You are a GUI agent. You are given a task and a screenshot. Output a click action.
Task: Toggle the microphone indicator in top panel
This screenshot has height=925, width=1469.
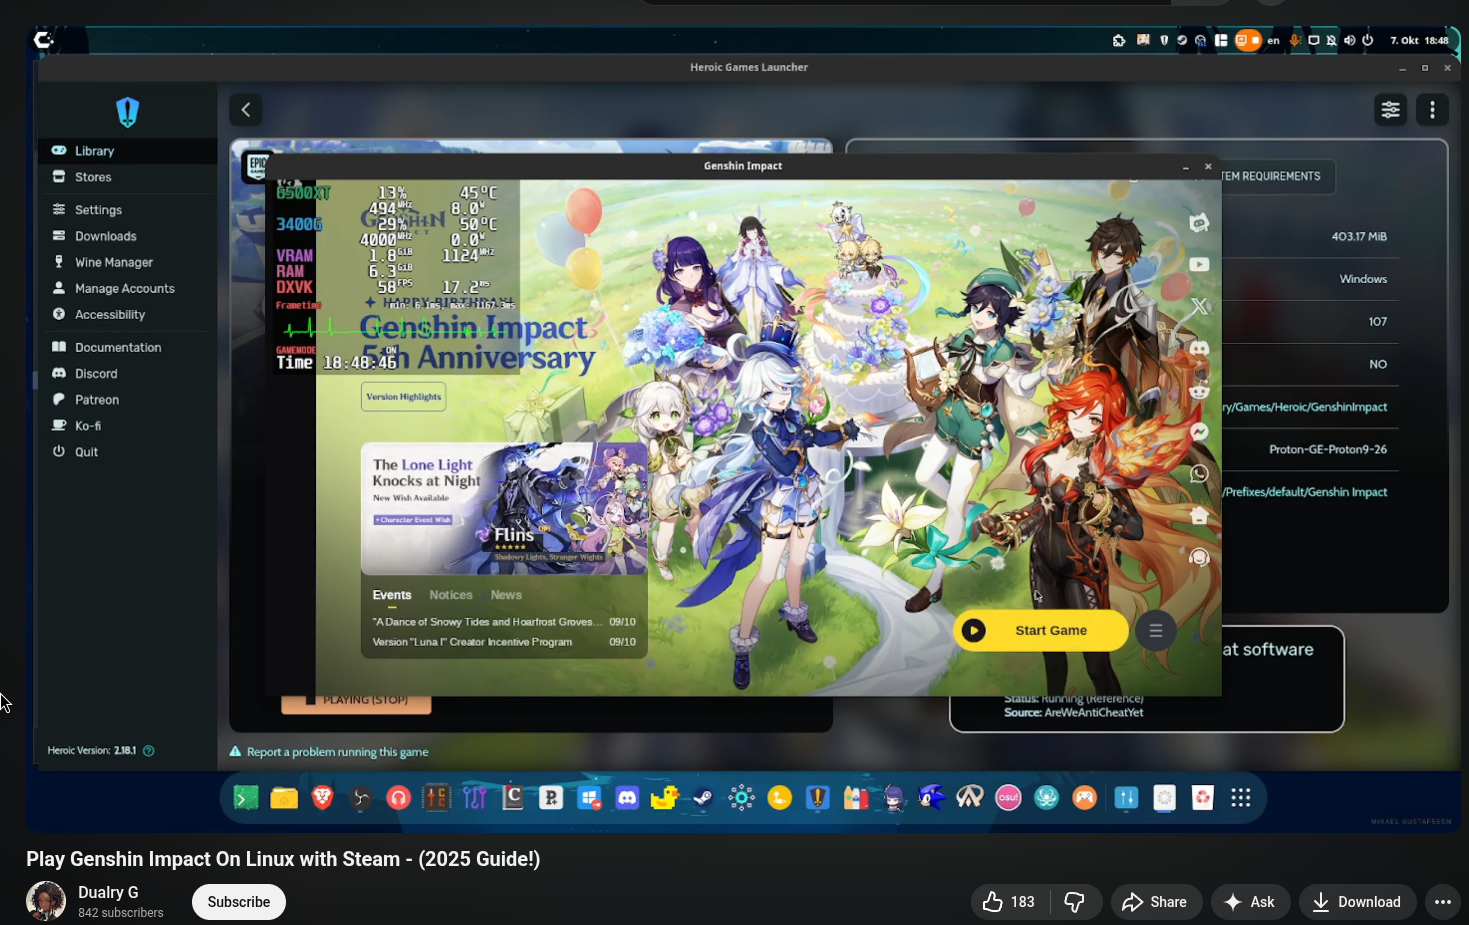click(x=1296, y=41)
